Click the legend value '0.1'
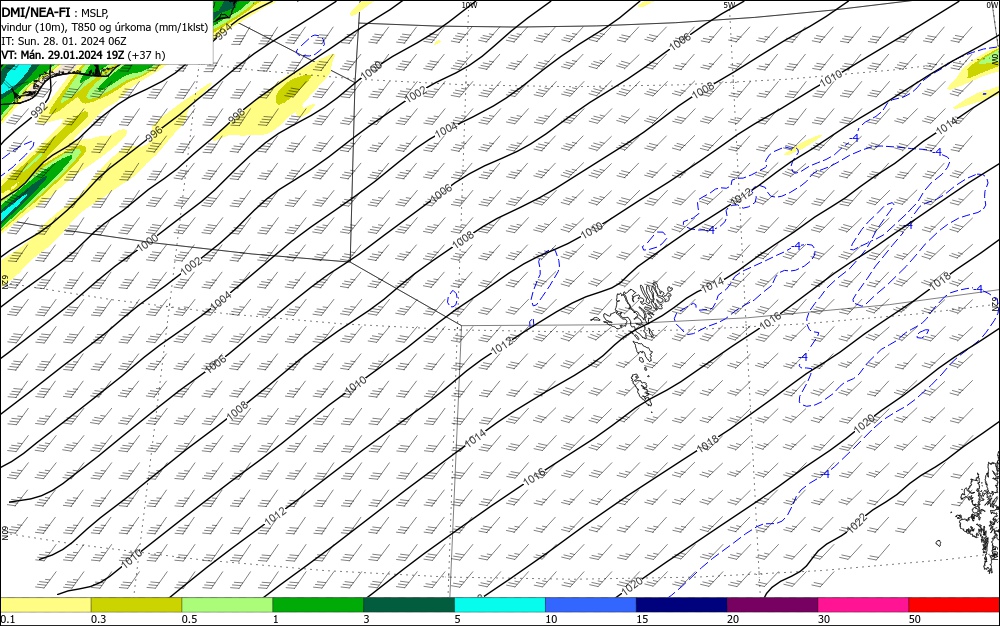This screenshot has width=1000, height=626. point(7,619)
